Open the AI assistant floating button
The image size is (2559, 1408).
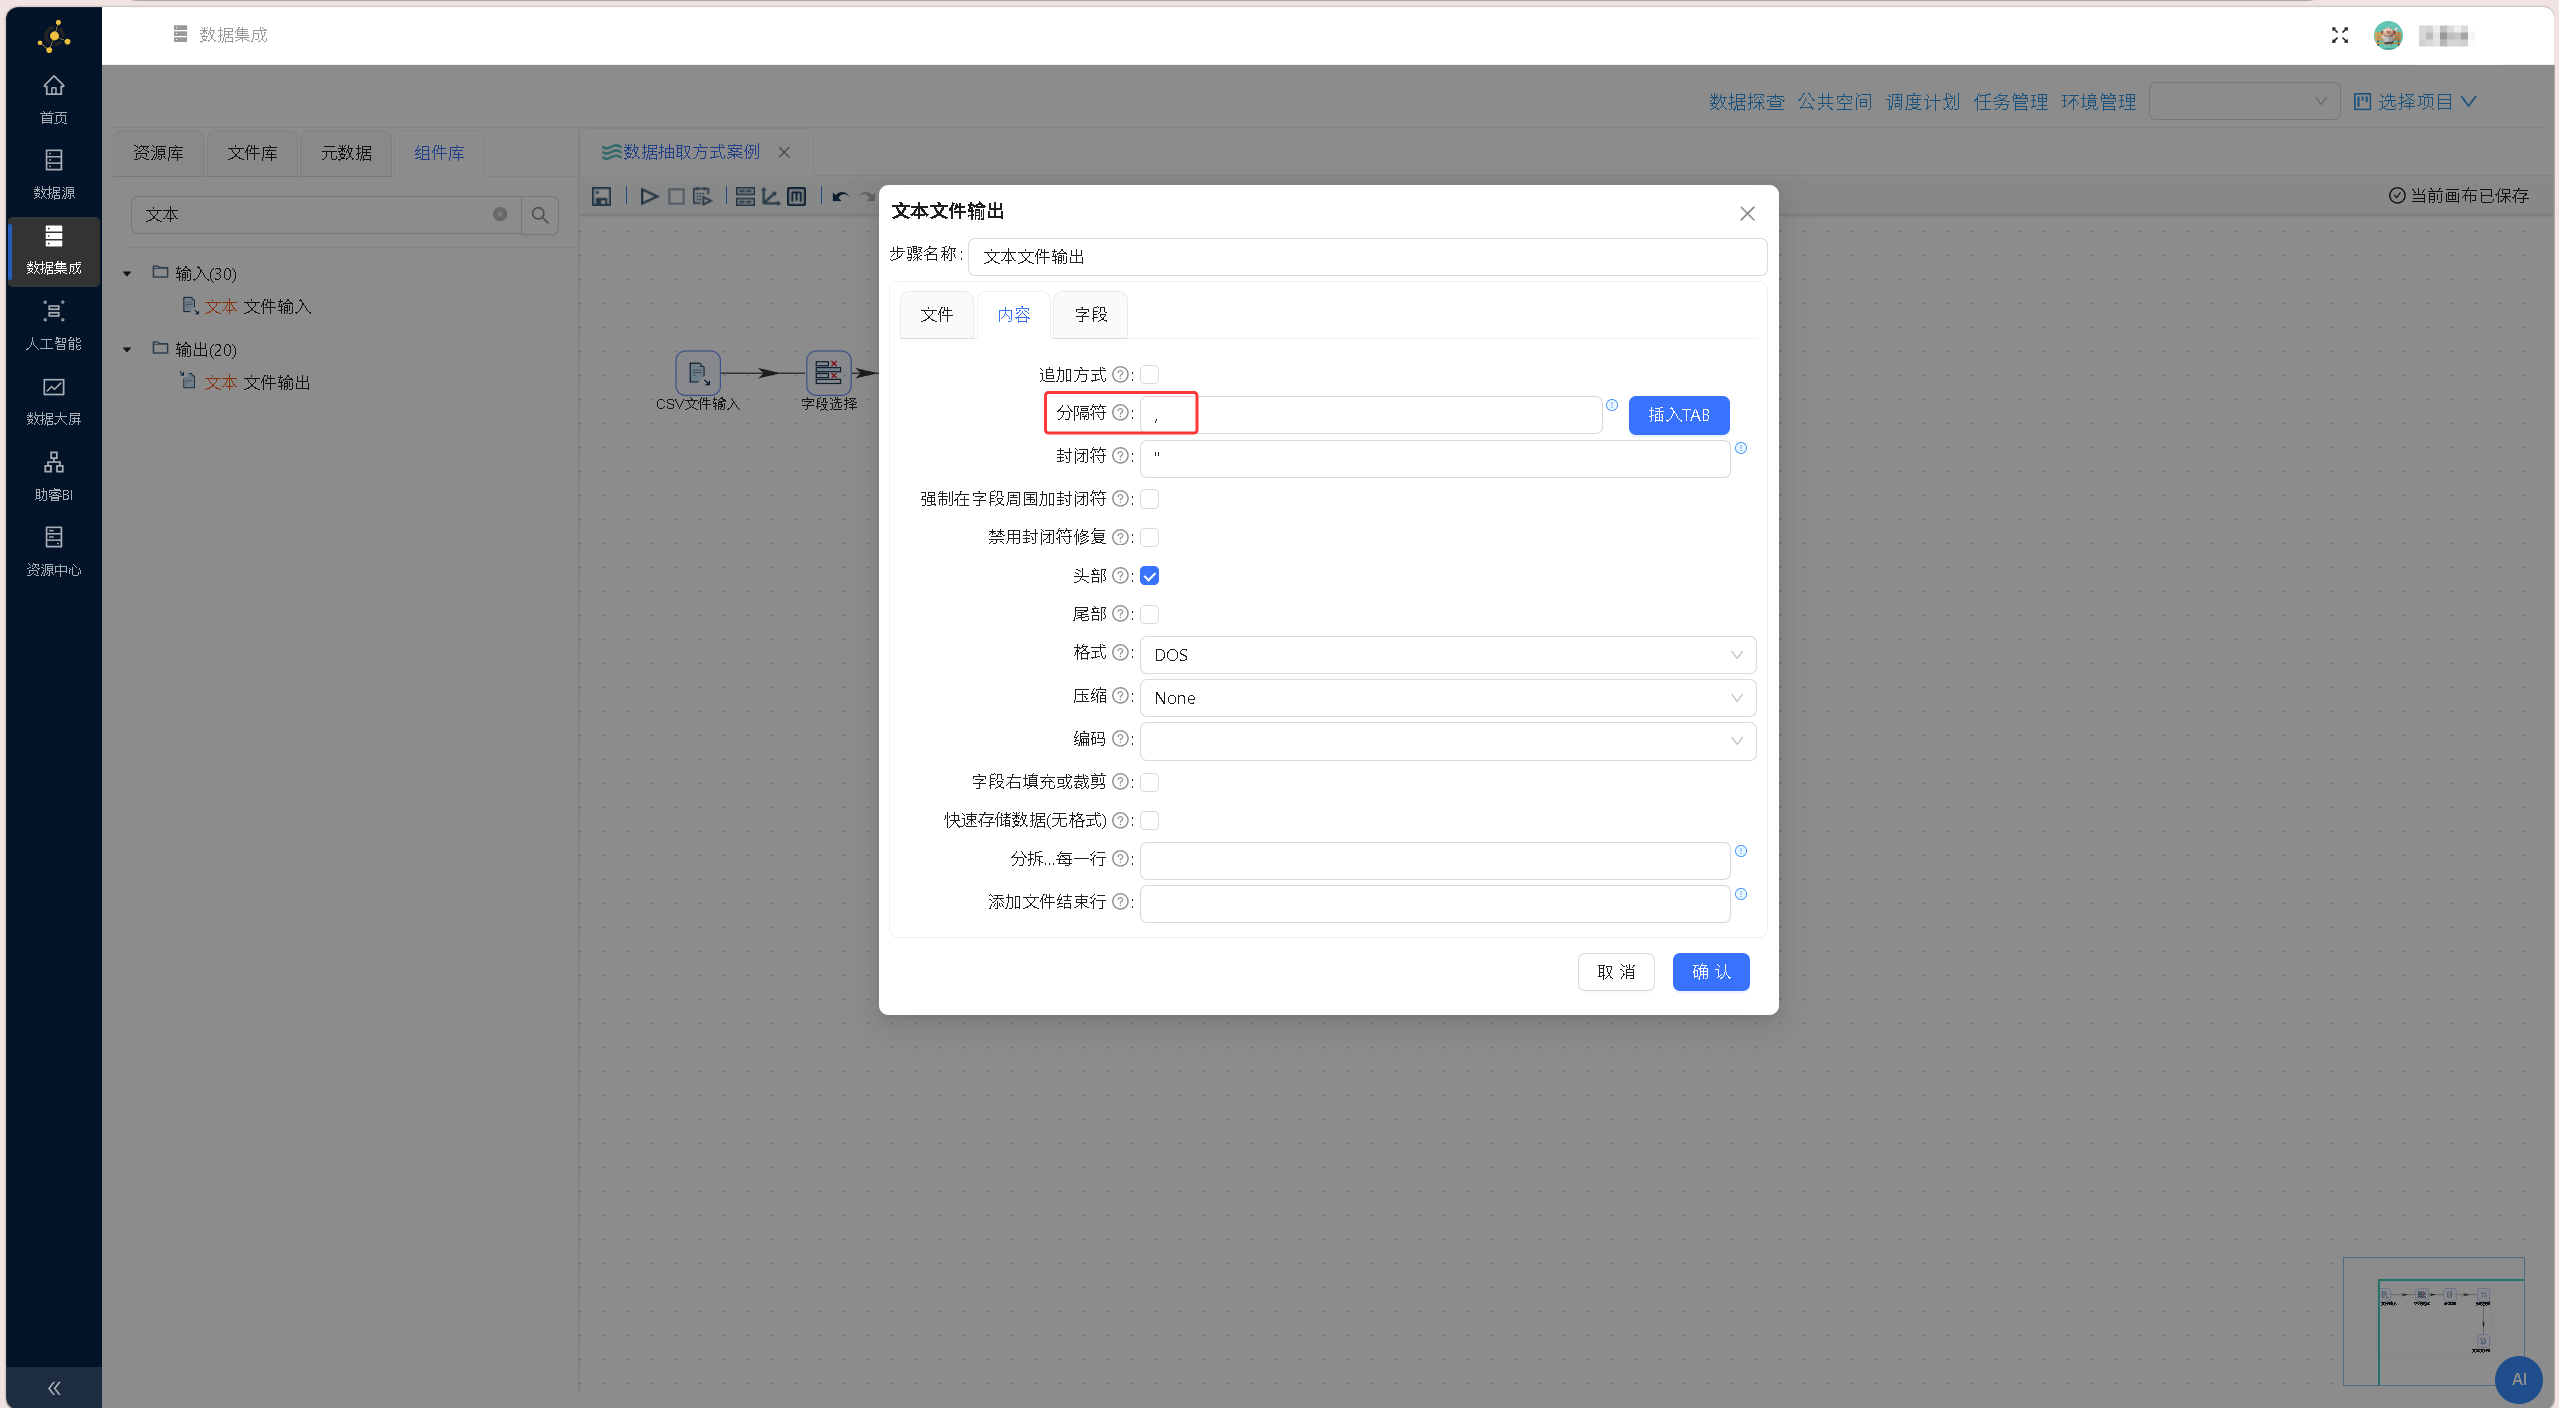2518,1379
